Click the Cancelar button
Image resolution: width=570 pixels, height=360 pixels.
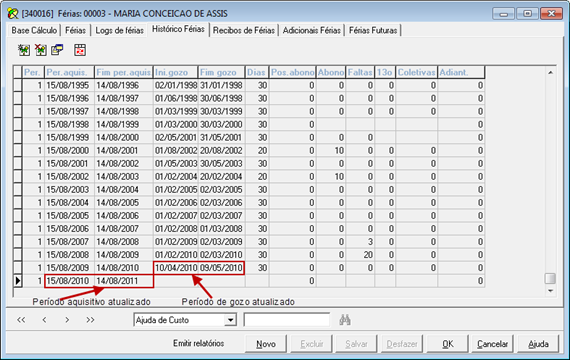tap(492, 344)
